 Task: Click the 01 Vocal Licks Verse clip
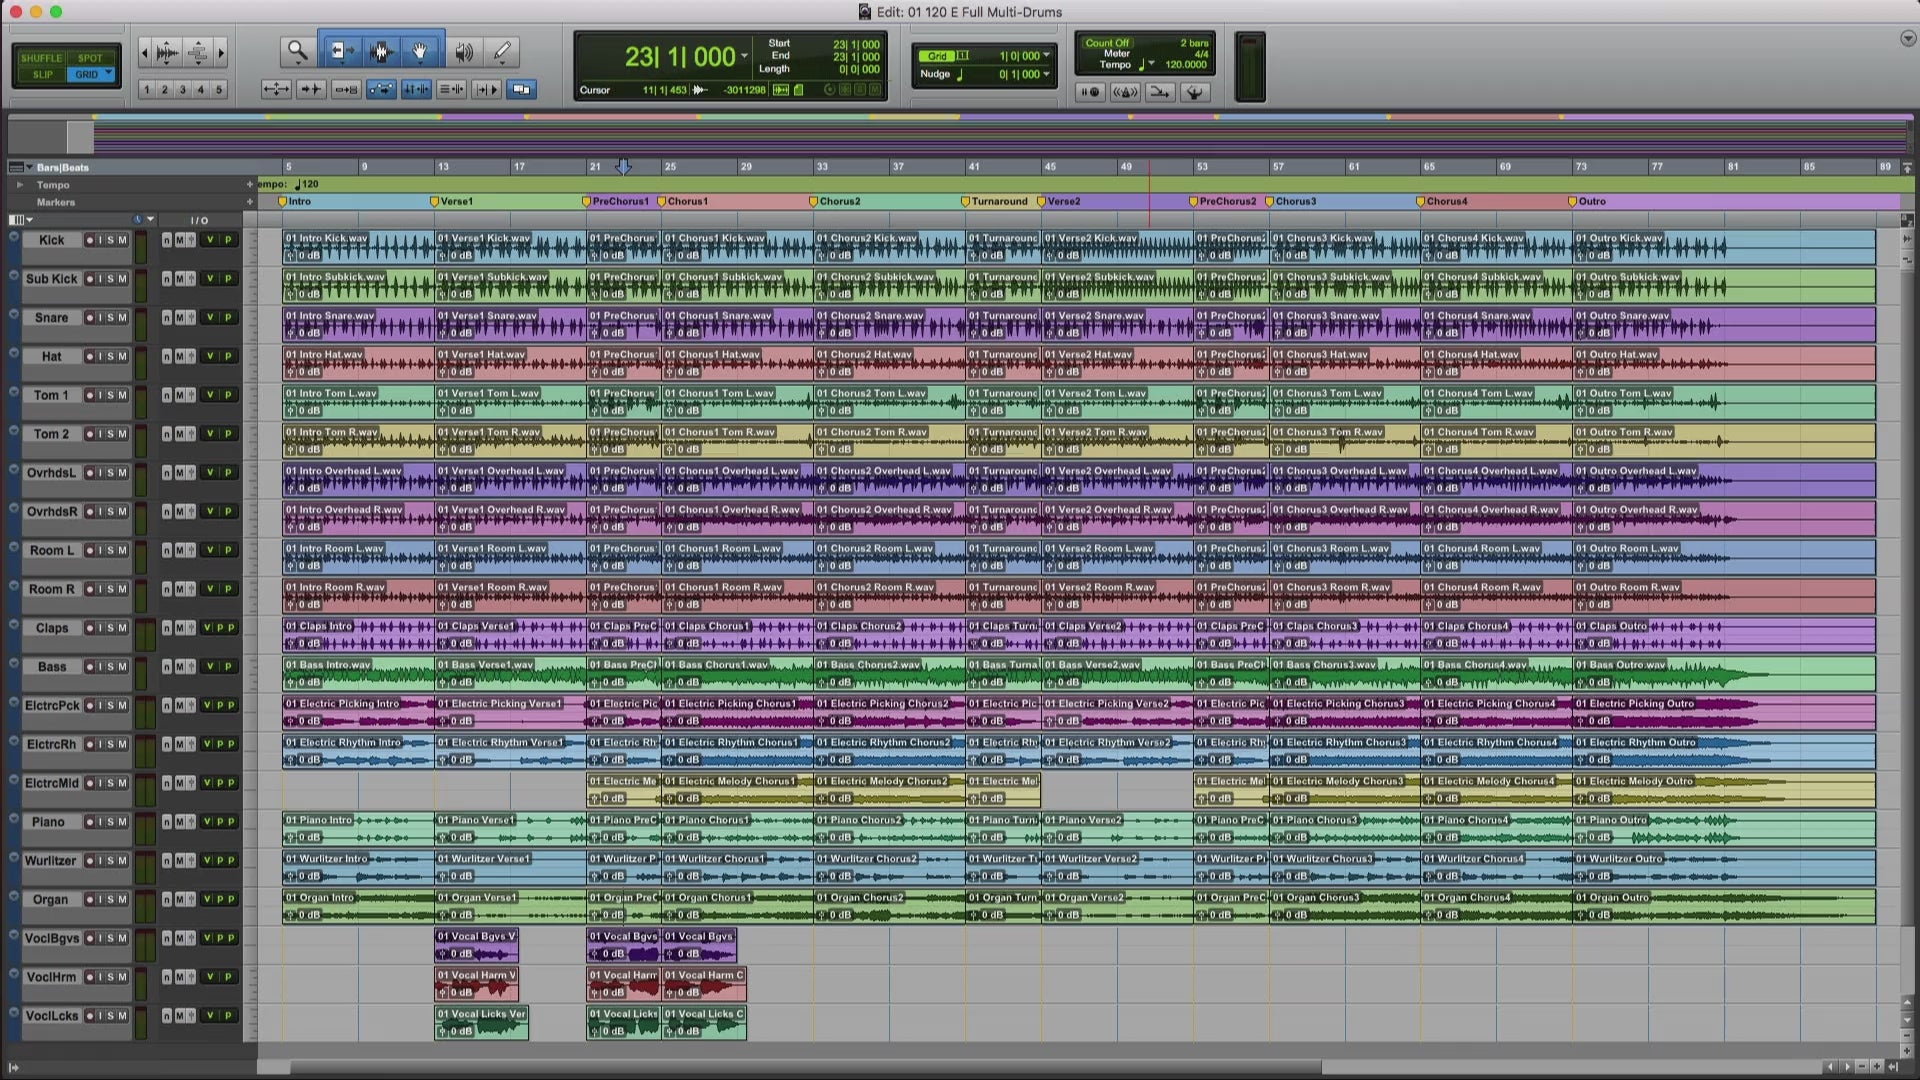pyautogui.click(x=481, y=1023)
